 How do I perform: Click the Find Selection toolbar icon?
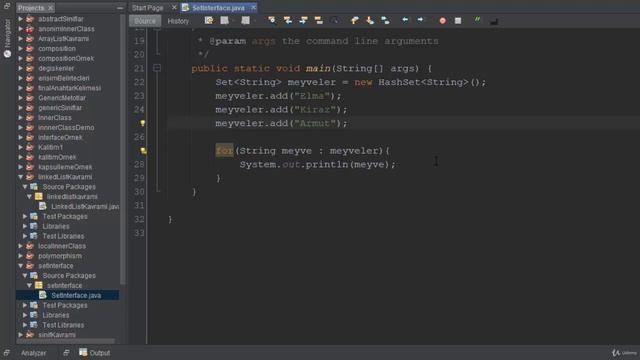271,20
